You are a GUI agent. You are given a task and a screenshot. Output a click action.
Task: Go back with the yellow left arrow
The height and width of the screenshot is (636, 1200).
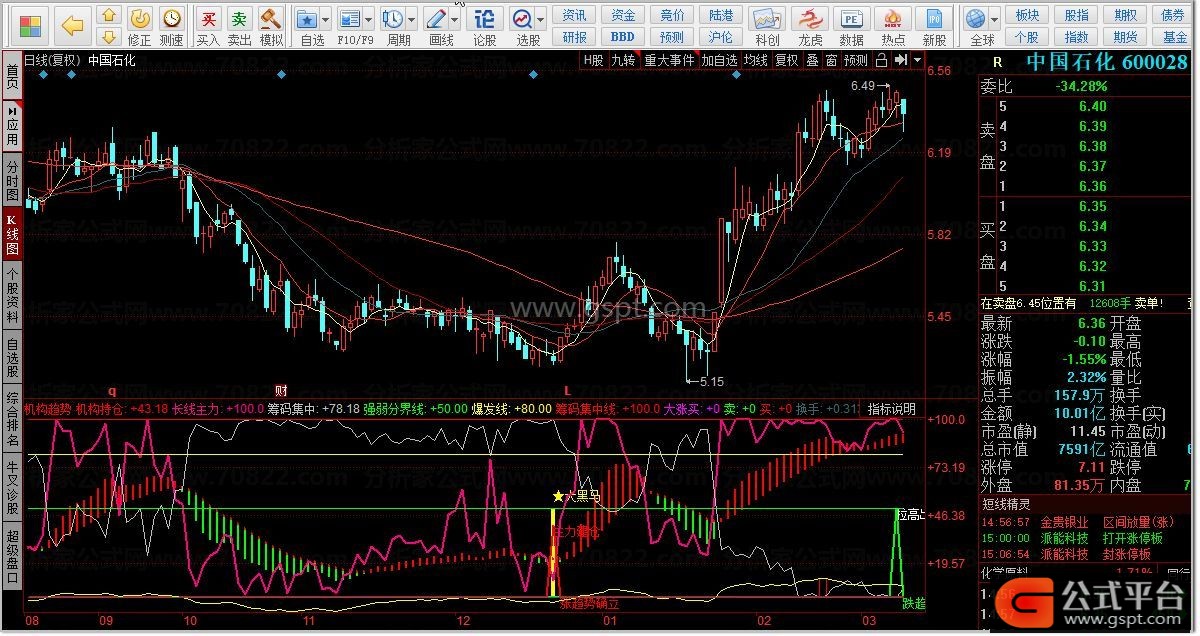tap(72, 24)
